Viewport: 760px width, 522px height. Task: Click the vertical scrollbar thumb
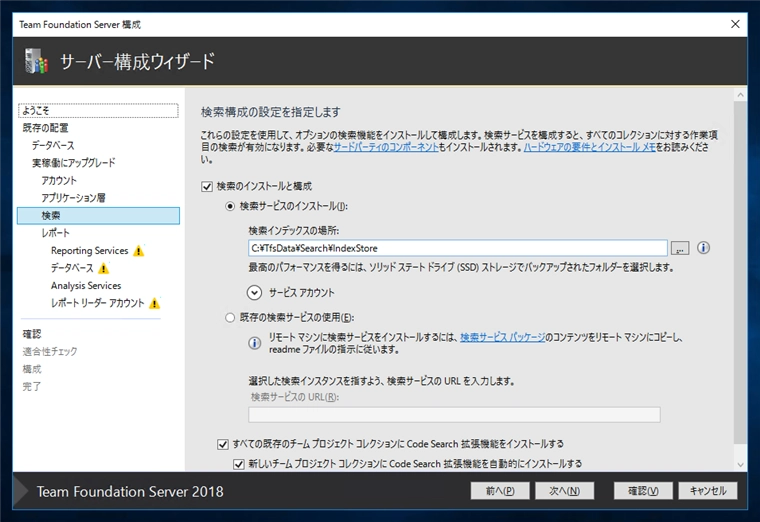click(740, 273)
